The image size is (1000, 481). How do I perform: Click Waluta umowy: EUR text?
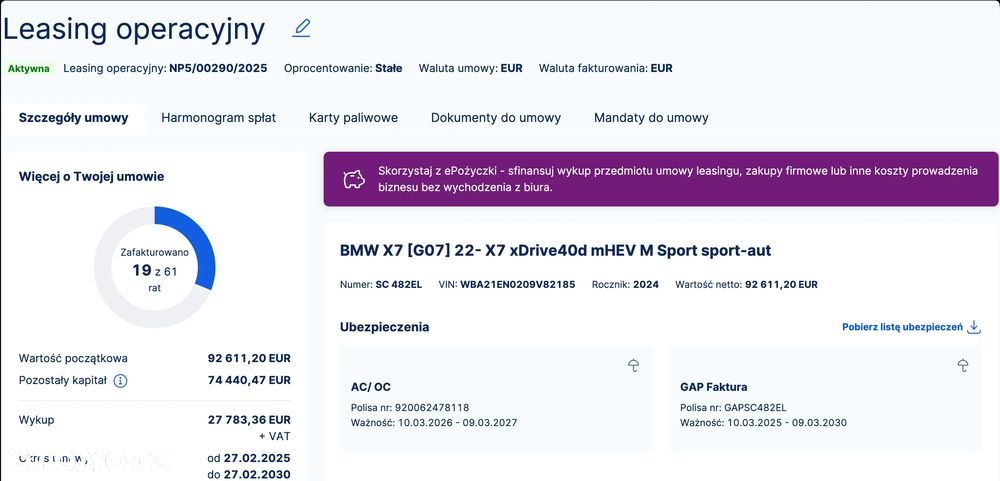click(x=471, y=68)
